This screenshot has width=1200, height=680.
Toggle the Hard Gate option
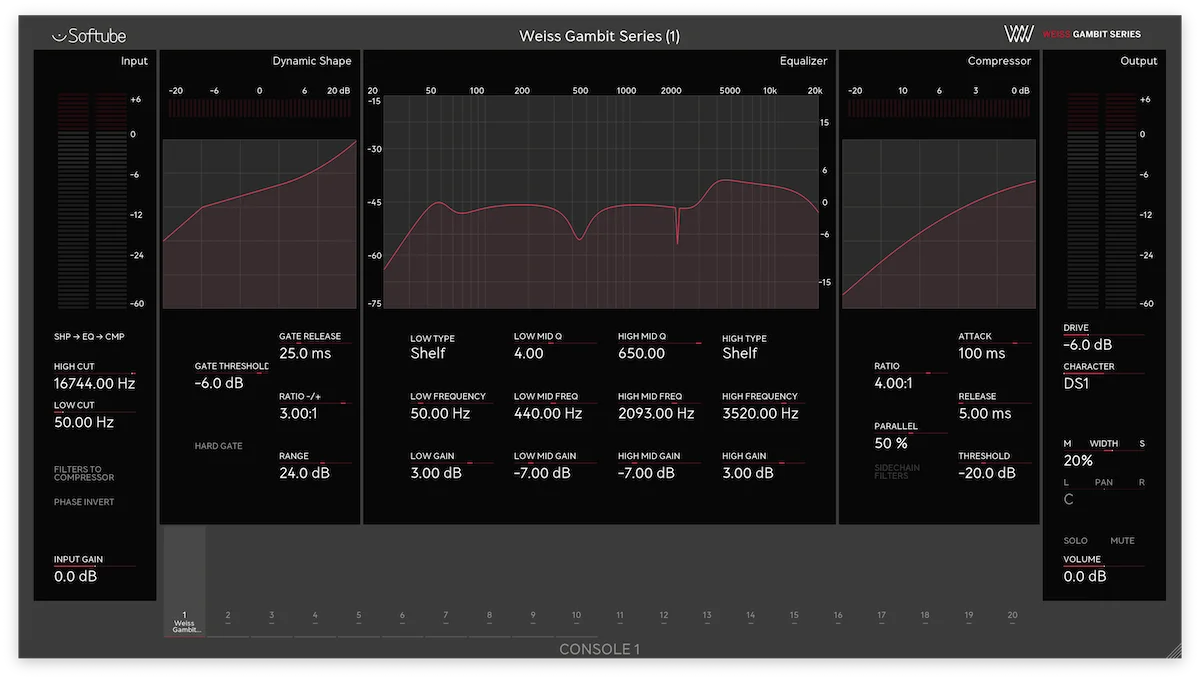[x=218, y=446]
